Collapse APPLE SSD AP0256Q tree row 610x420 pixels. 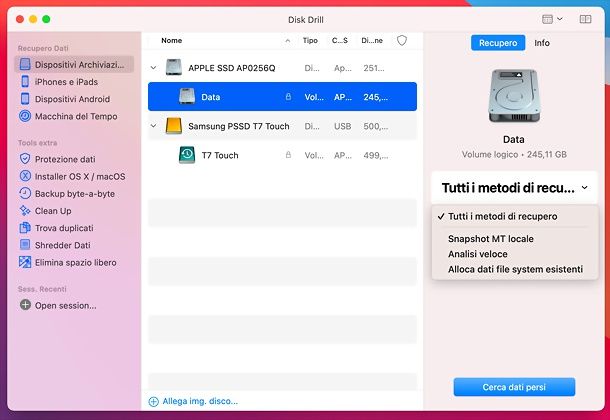(x=153, y=68)
